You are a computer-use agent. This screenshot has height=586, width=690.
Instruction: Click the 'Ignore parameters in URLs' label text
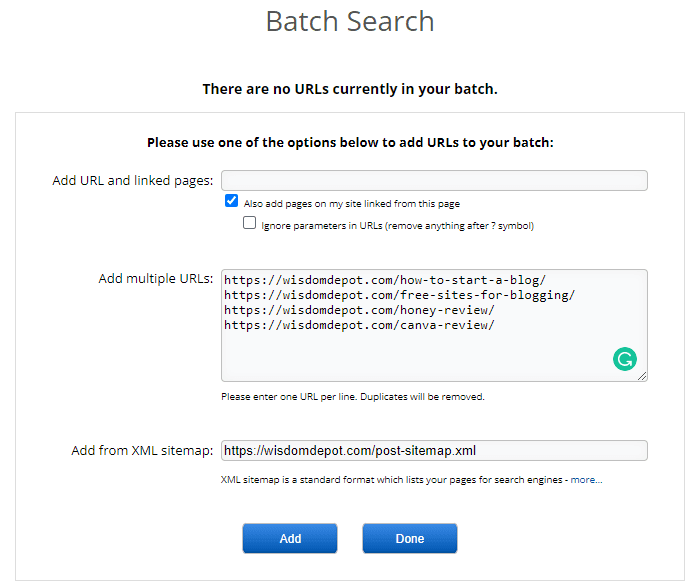point(397,226)
